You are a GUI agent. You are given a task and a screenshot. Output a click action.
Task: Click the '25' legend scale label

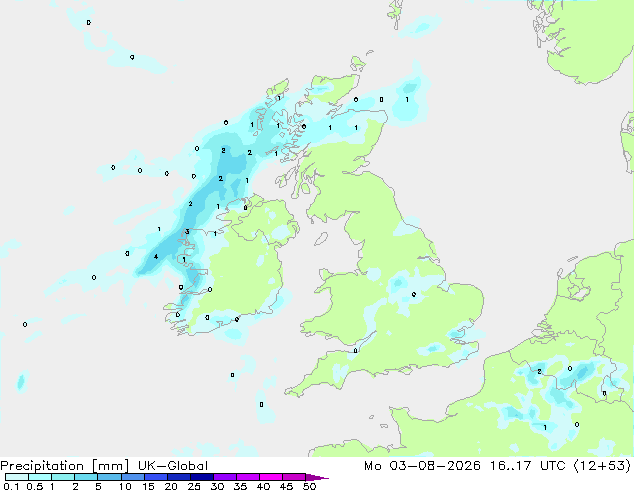[194, 486]
